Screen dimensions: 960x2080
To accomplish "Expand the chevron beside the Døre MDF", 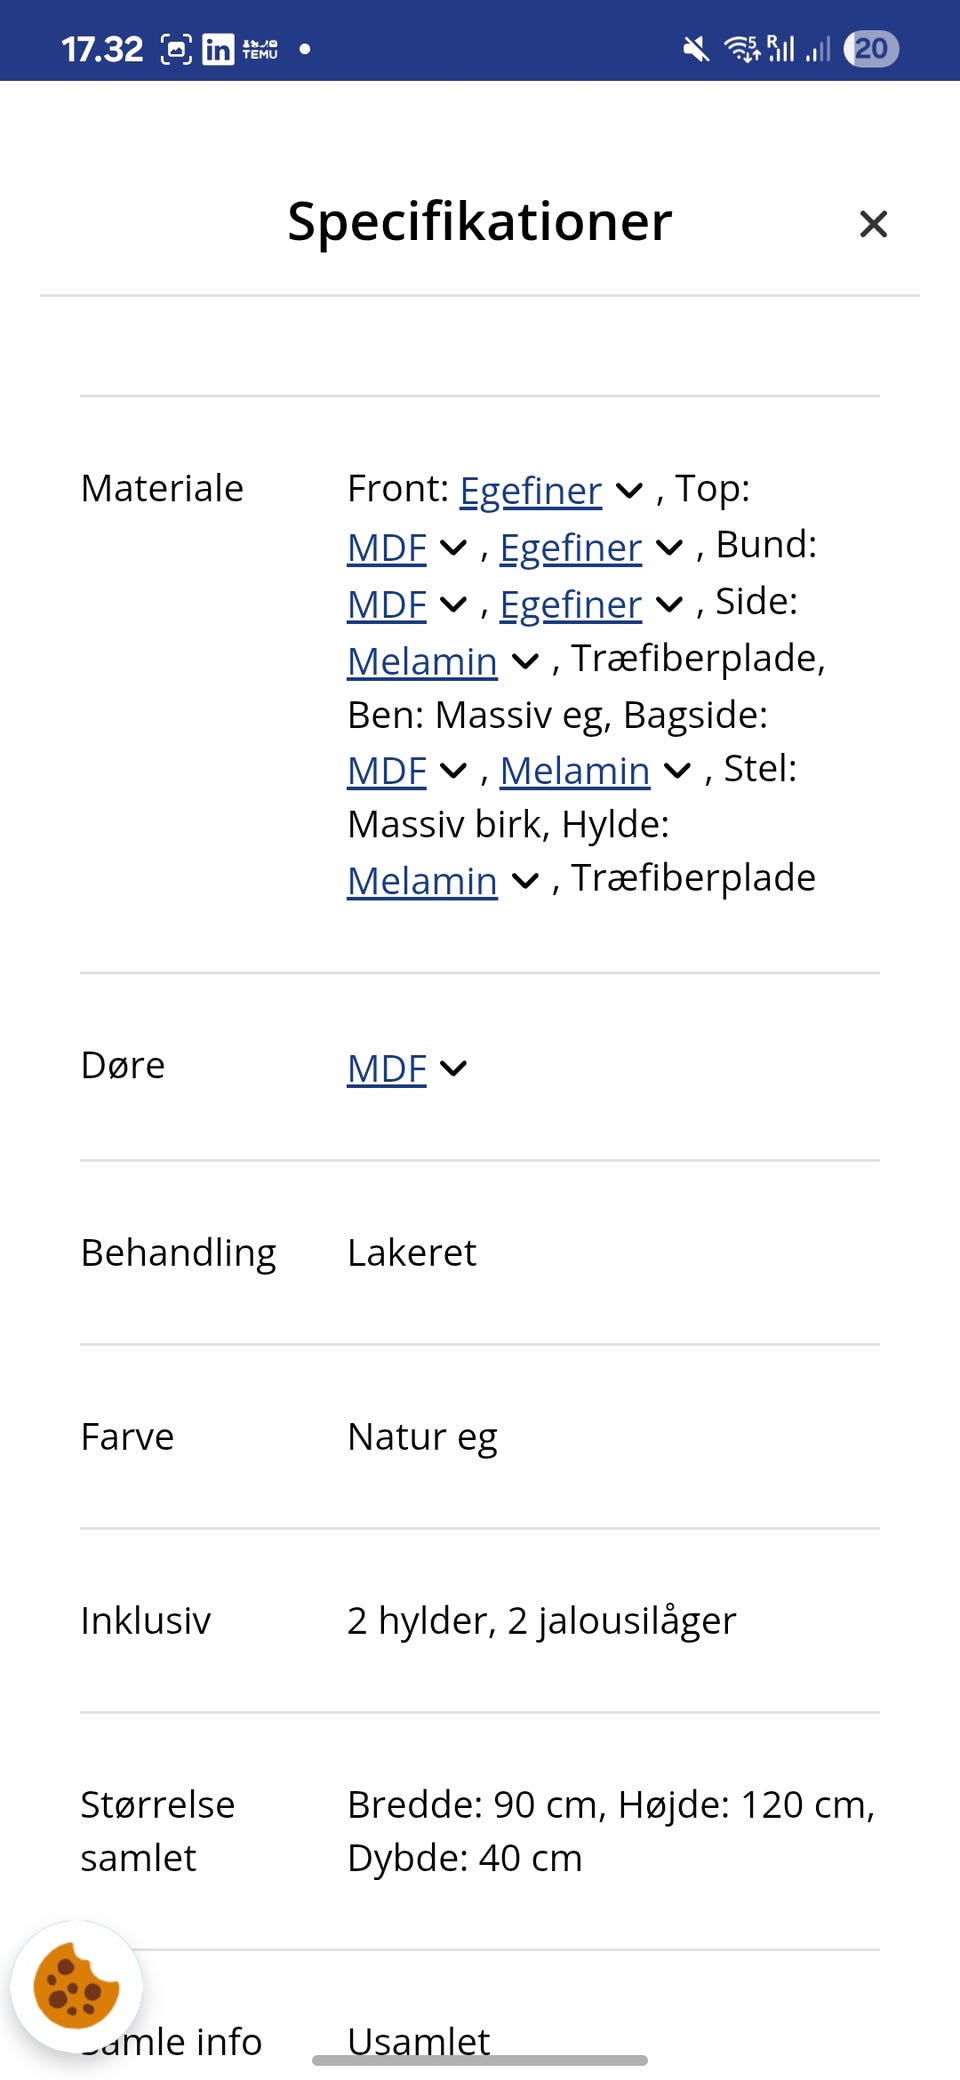I will (453, 1068).
